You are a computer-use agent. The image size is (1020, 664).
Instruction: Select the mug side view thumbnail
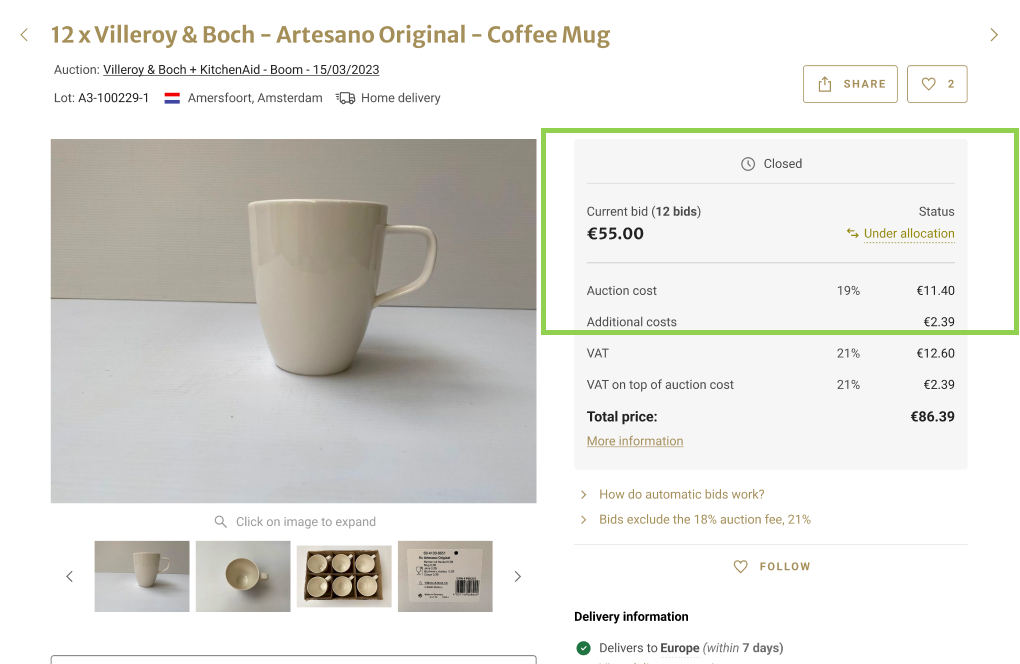click(142, 576)
